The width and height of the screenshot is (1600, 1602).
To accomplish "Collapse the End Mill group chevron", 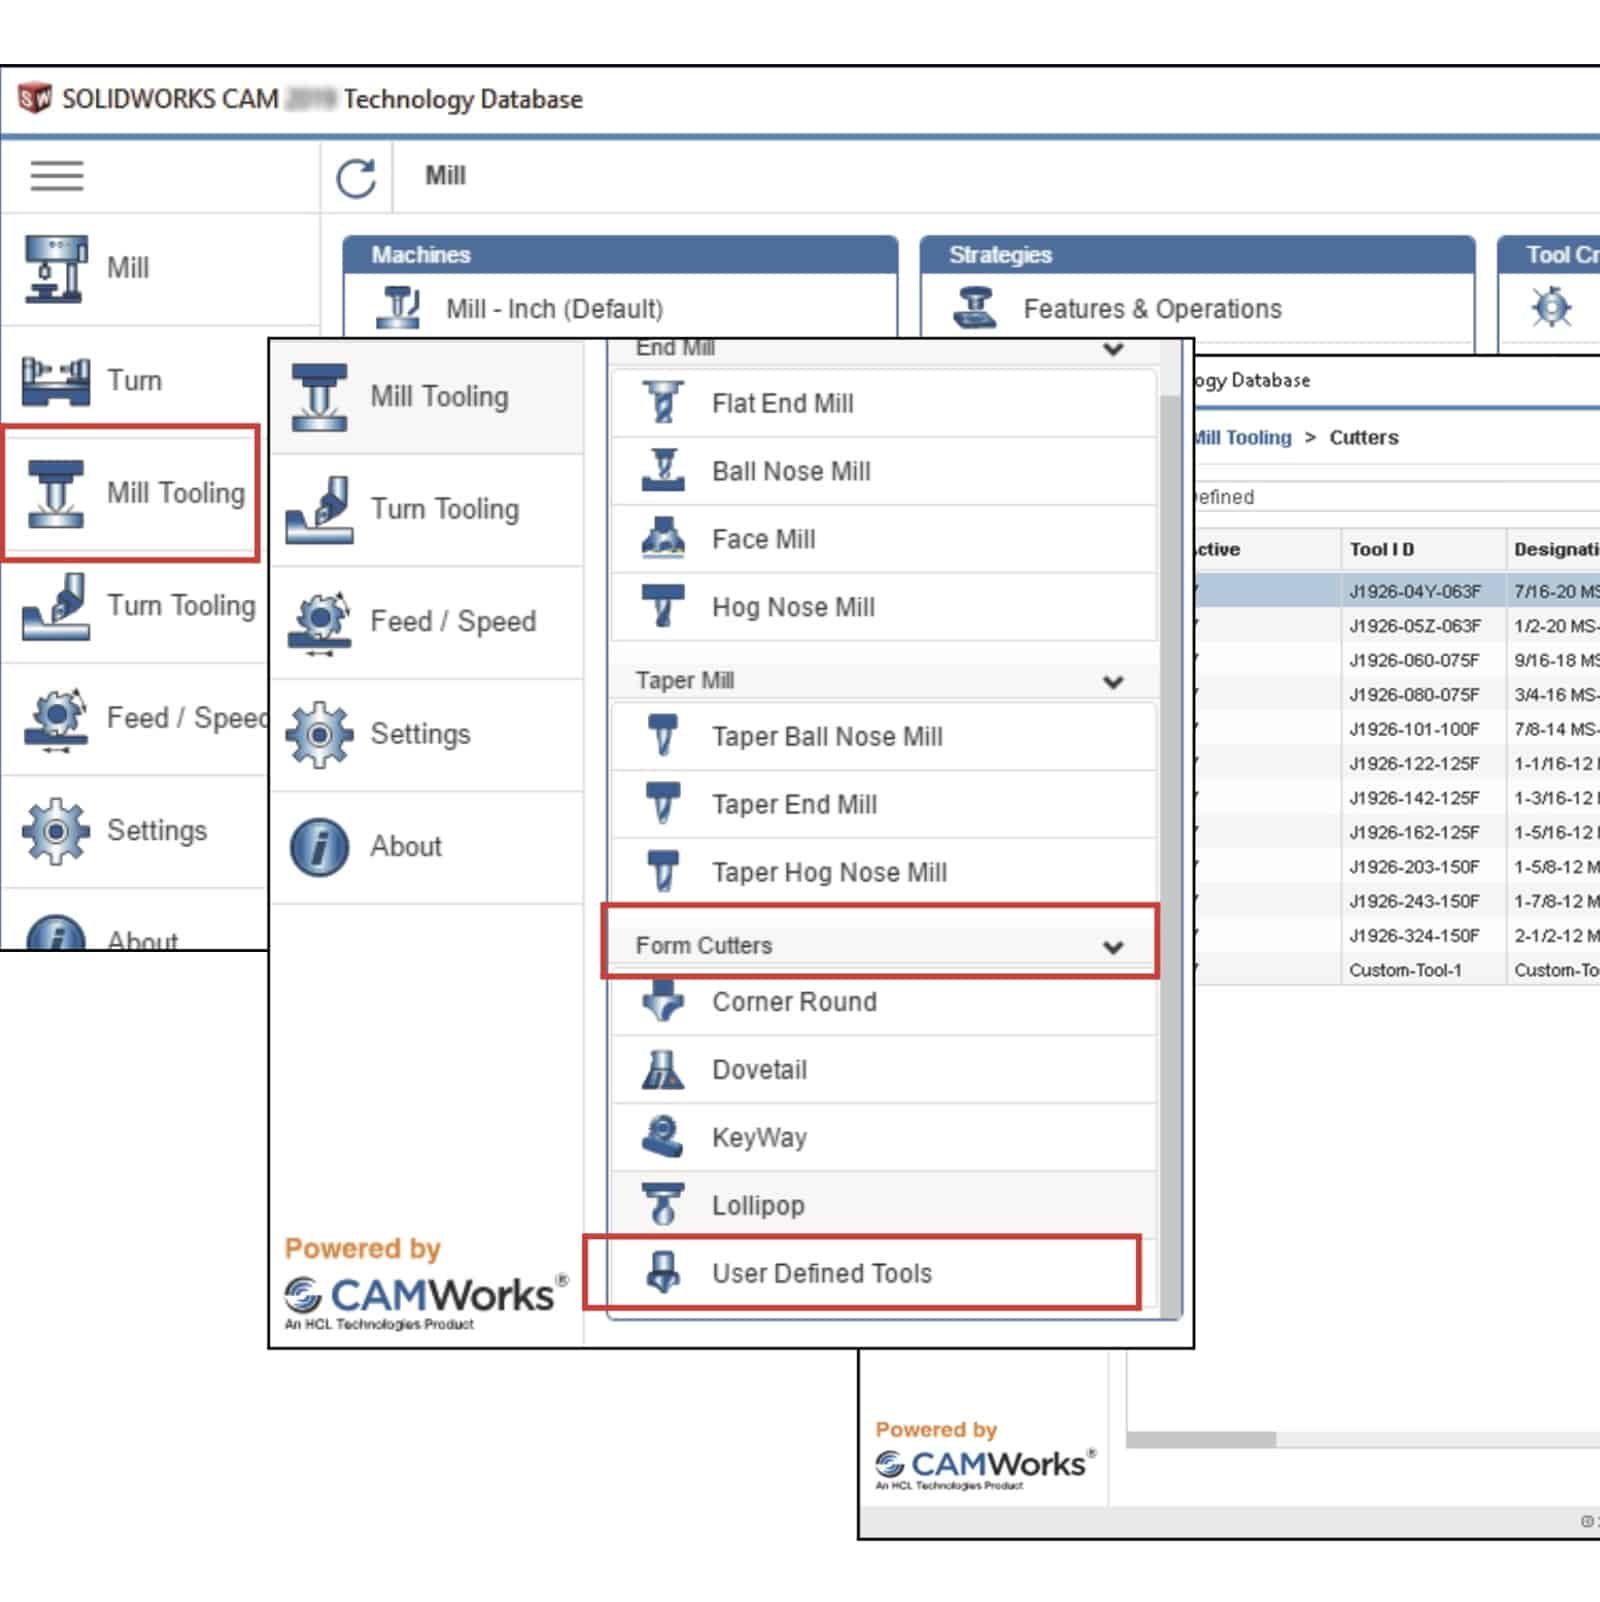I will click(1113, 349).
